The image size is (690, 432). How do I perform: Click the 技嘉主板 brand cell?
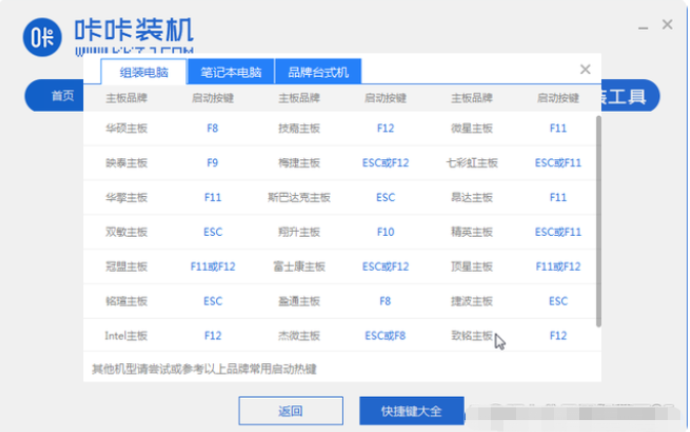pyautogui.click(x=299, y=129)
